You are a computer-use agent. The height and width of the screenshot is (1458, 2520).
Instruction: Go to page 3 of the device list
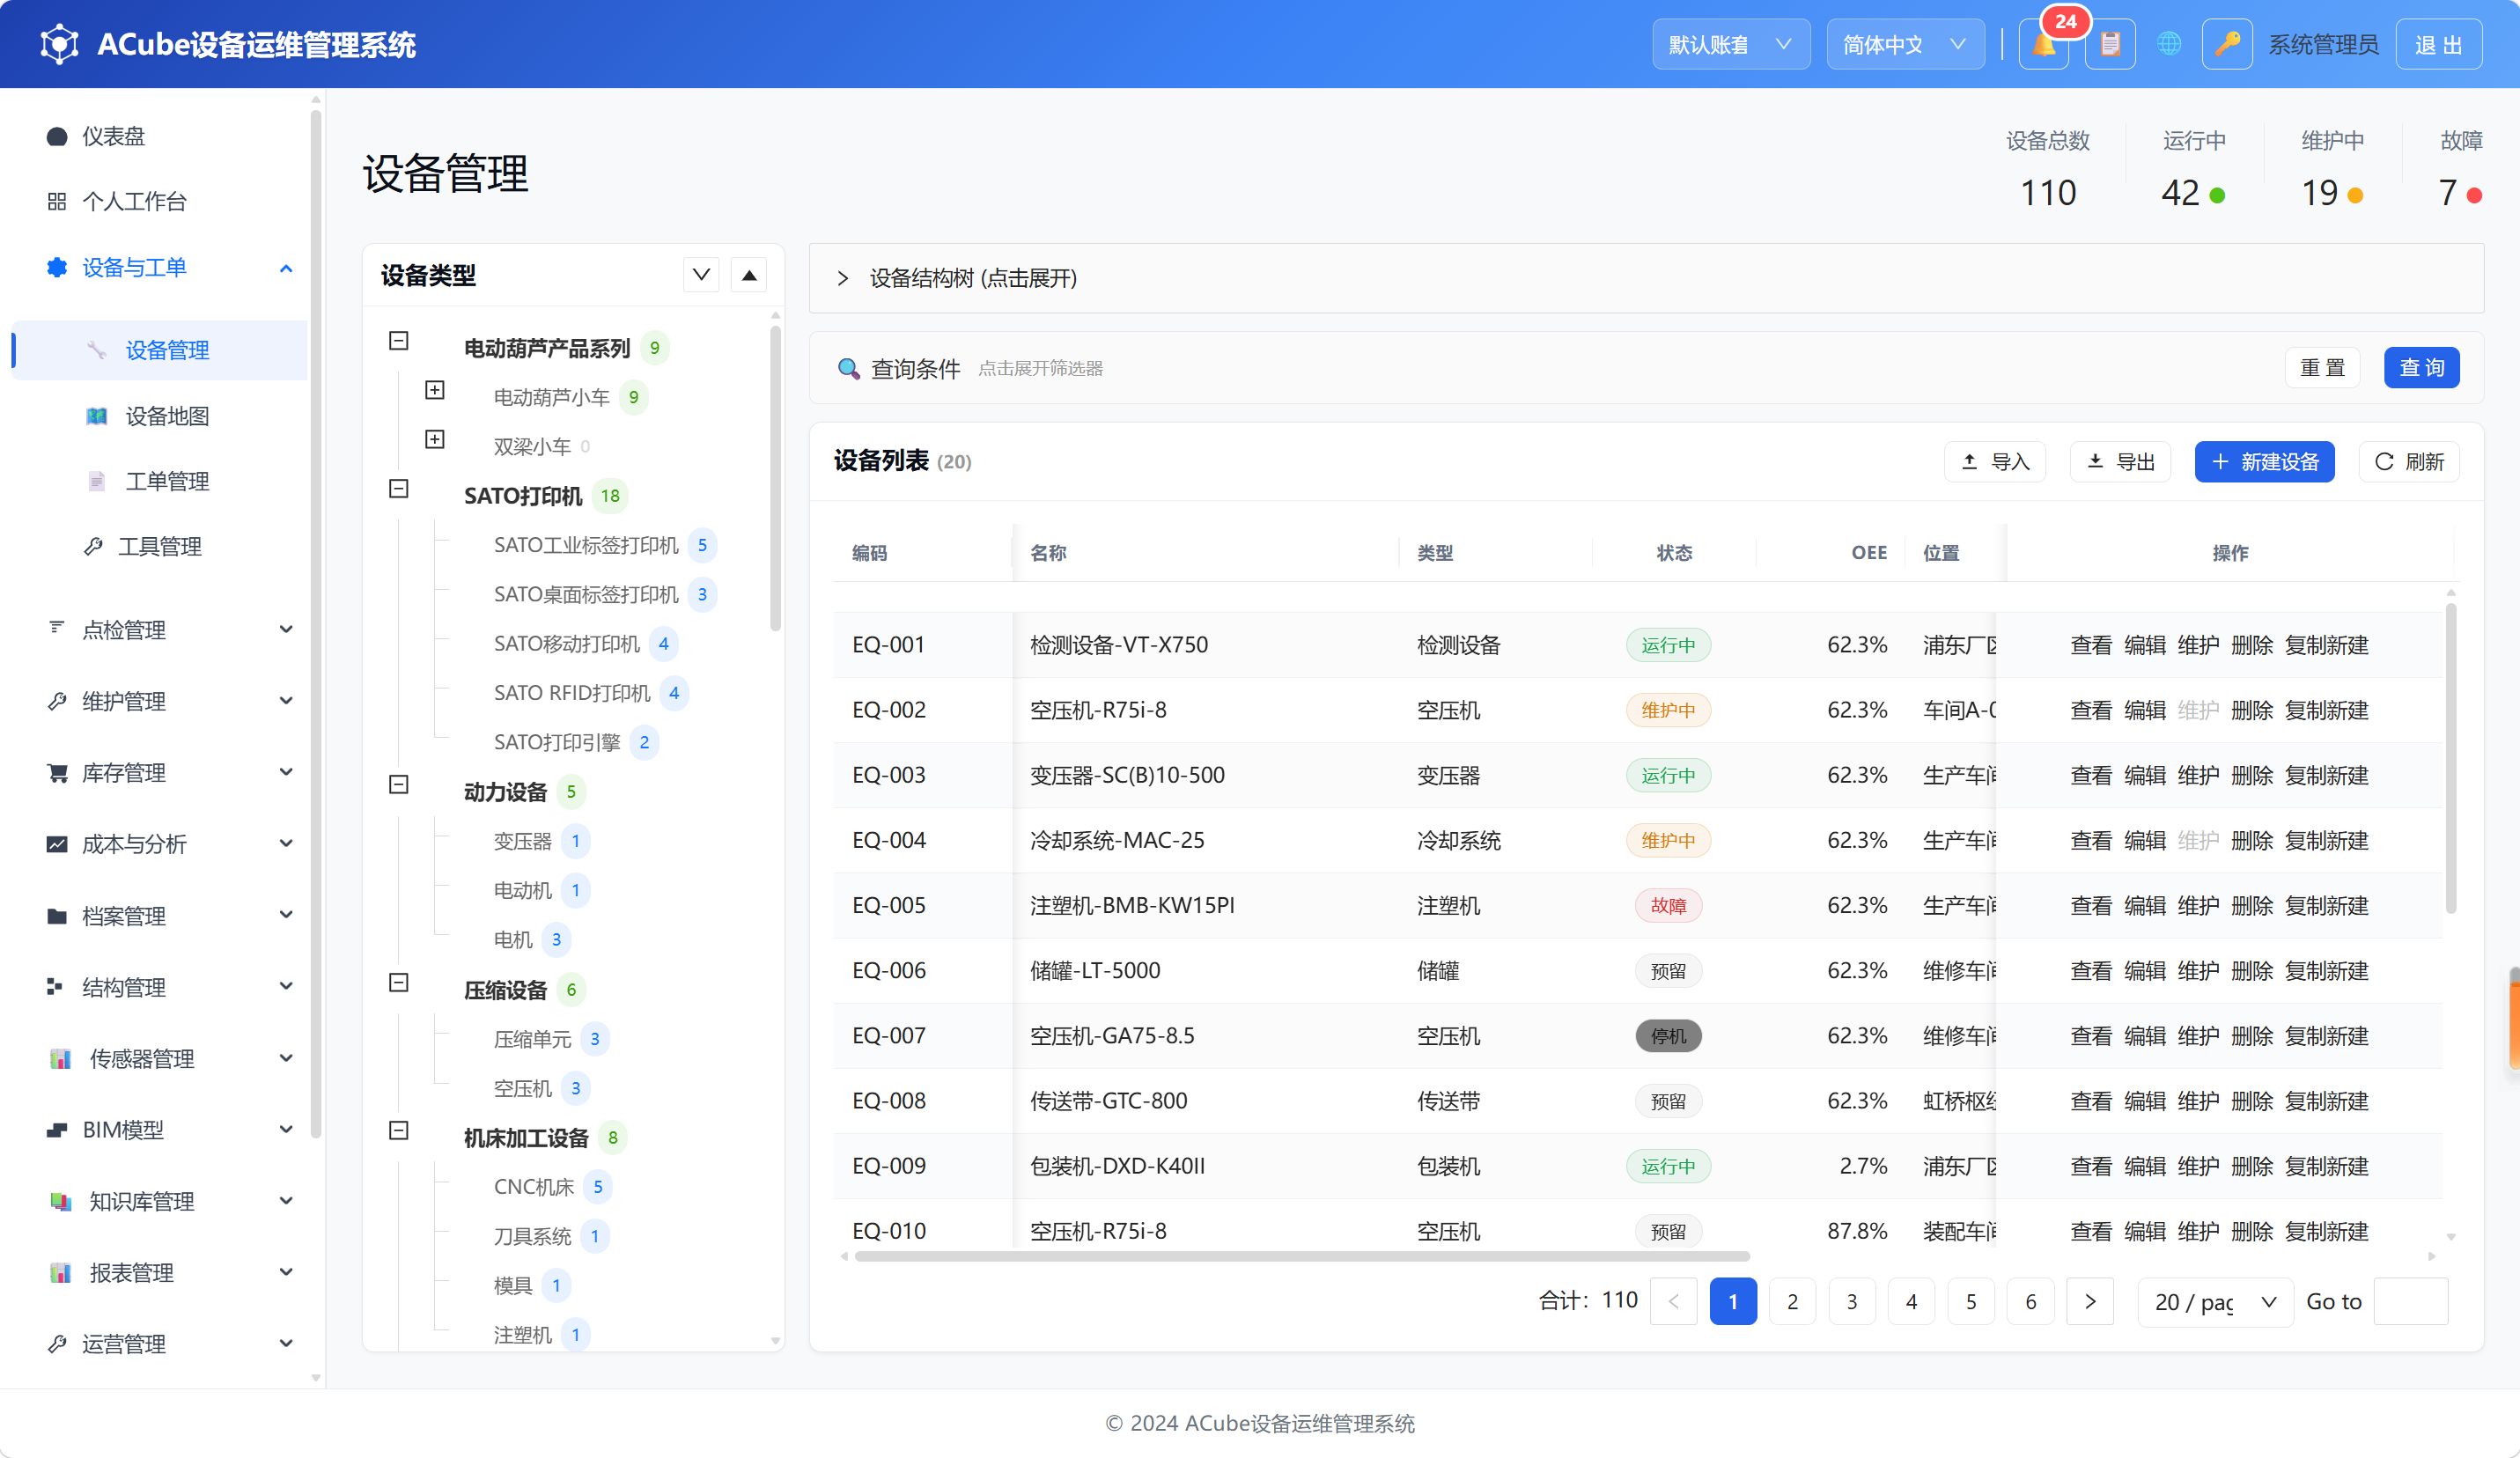[1852, 1301]
